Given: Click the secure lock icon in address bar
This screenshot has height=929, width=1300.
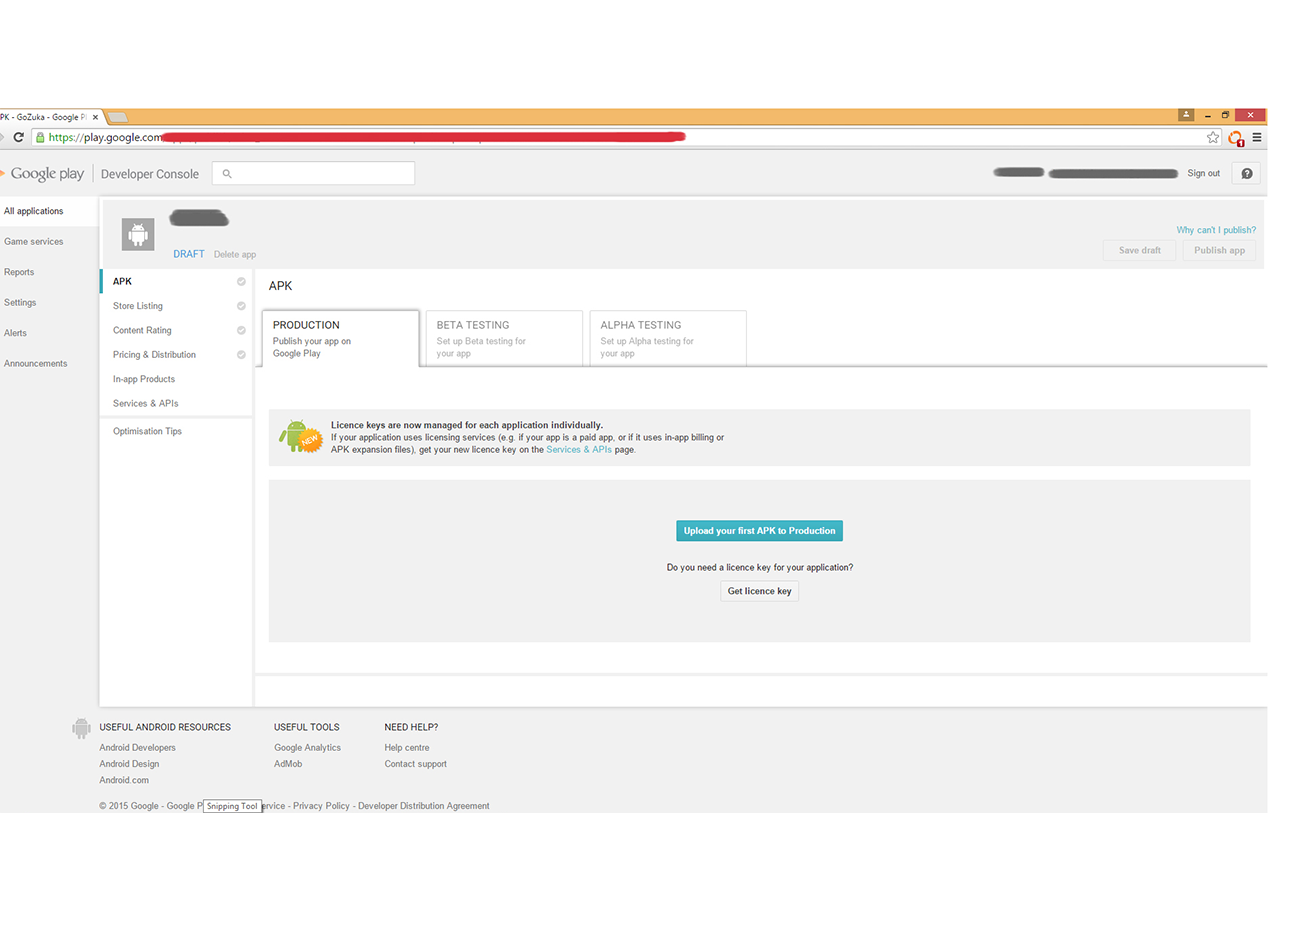Looking at the screenshot, I should [x=40, y=138].
